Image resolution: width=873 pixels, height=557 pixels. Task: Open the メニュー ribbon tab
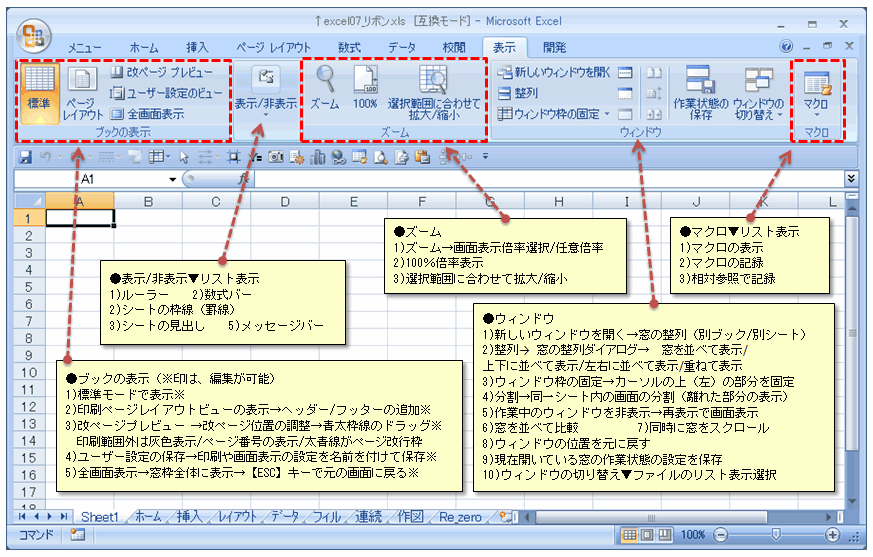(x=85, y=48)
